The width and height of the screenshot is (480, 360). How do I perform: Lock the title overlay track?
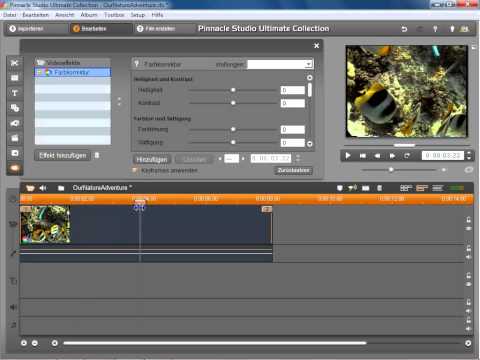tap(468, 276)
